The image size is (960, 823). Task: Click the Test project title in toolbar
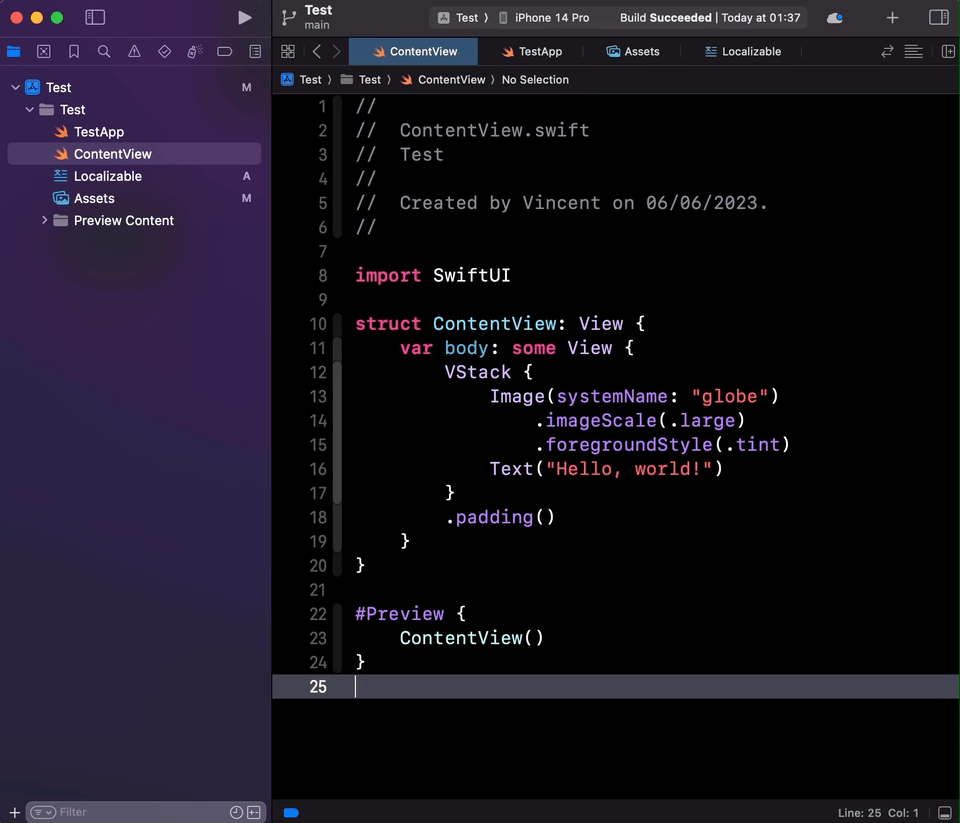[318, 10]
